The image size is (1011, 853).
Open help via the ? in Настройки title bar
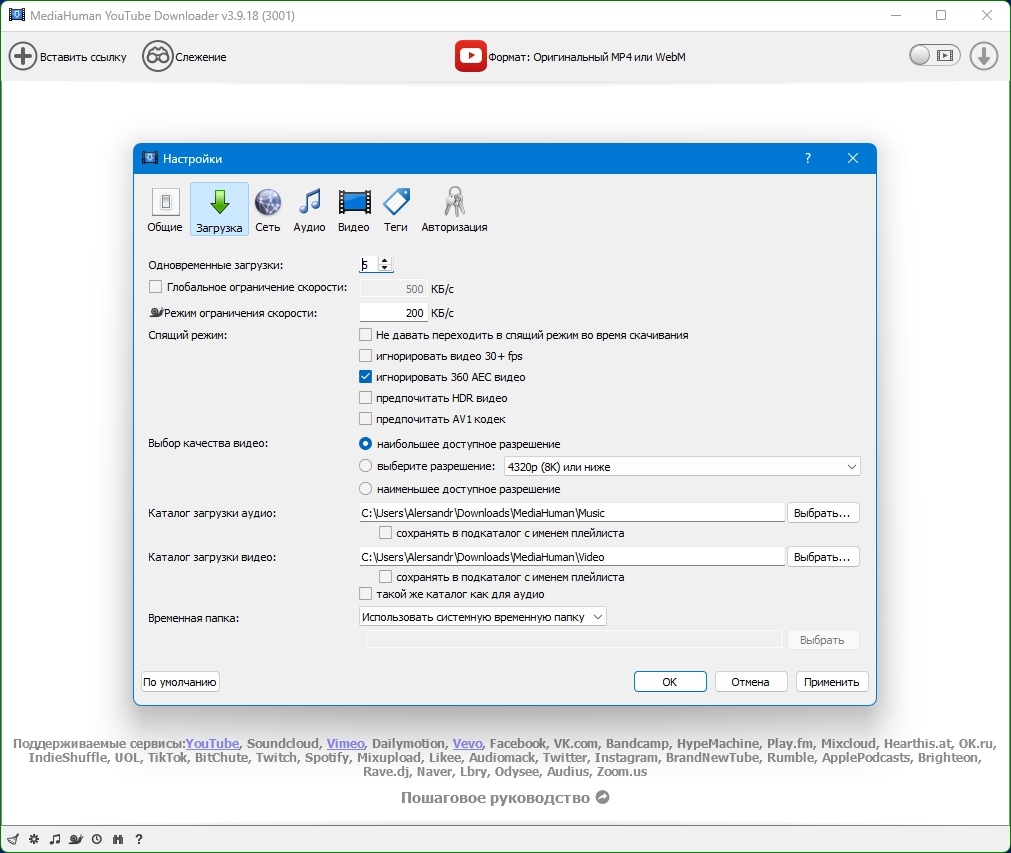808,158
